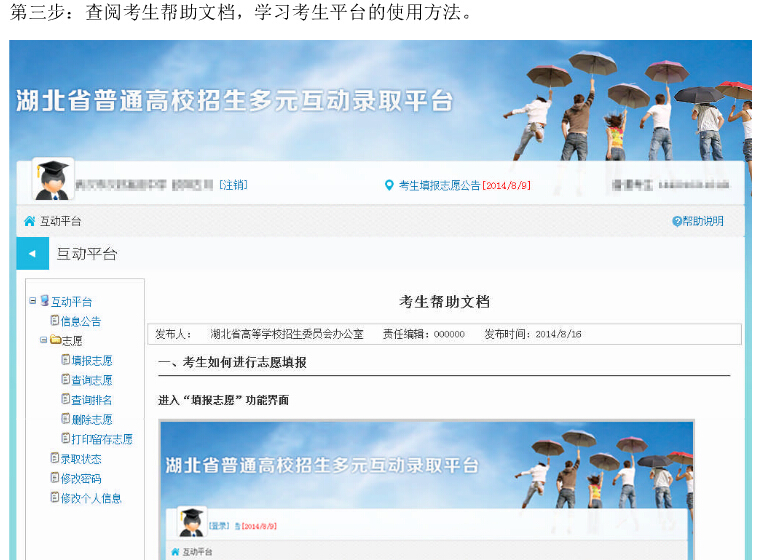Click the computer icon of 互动平台 root node
Screen dimensions: 760x560
click(x=44, y=301)
